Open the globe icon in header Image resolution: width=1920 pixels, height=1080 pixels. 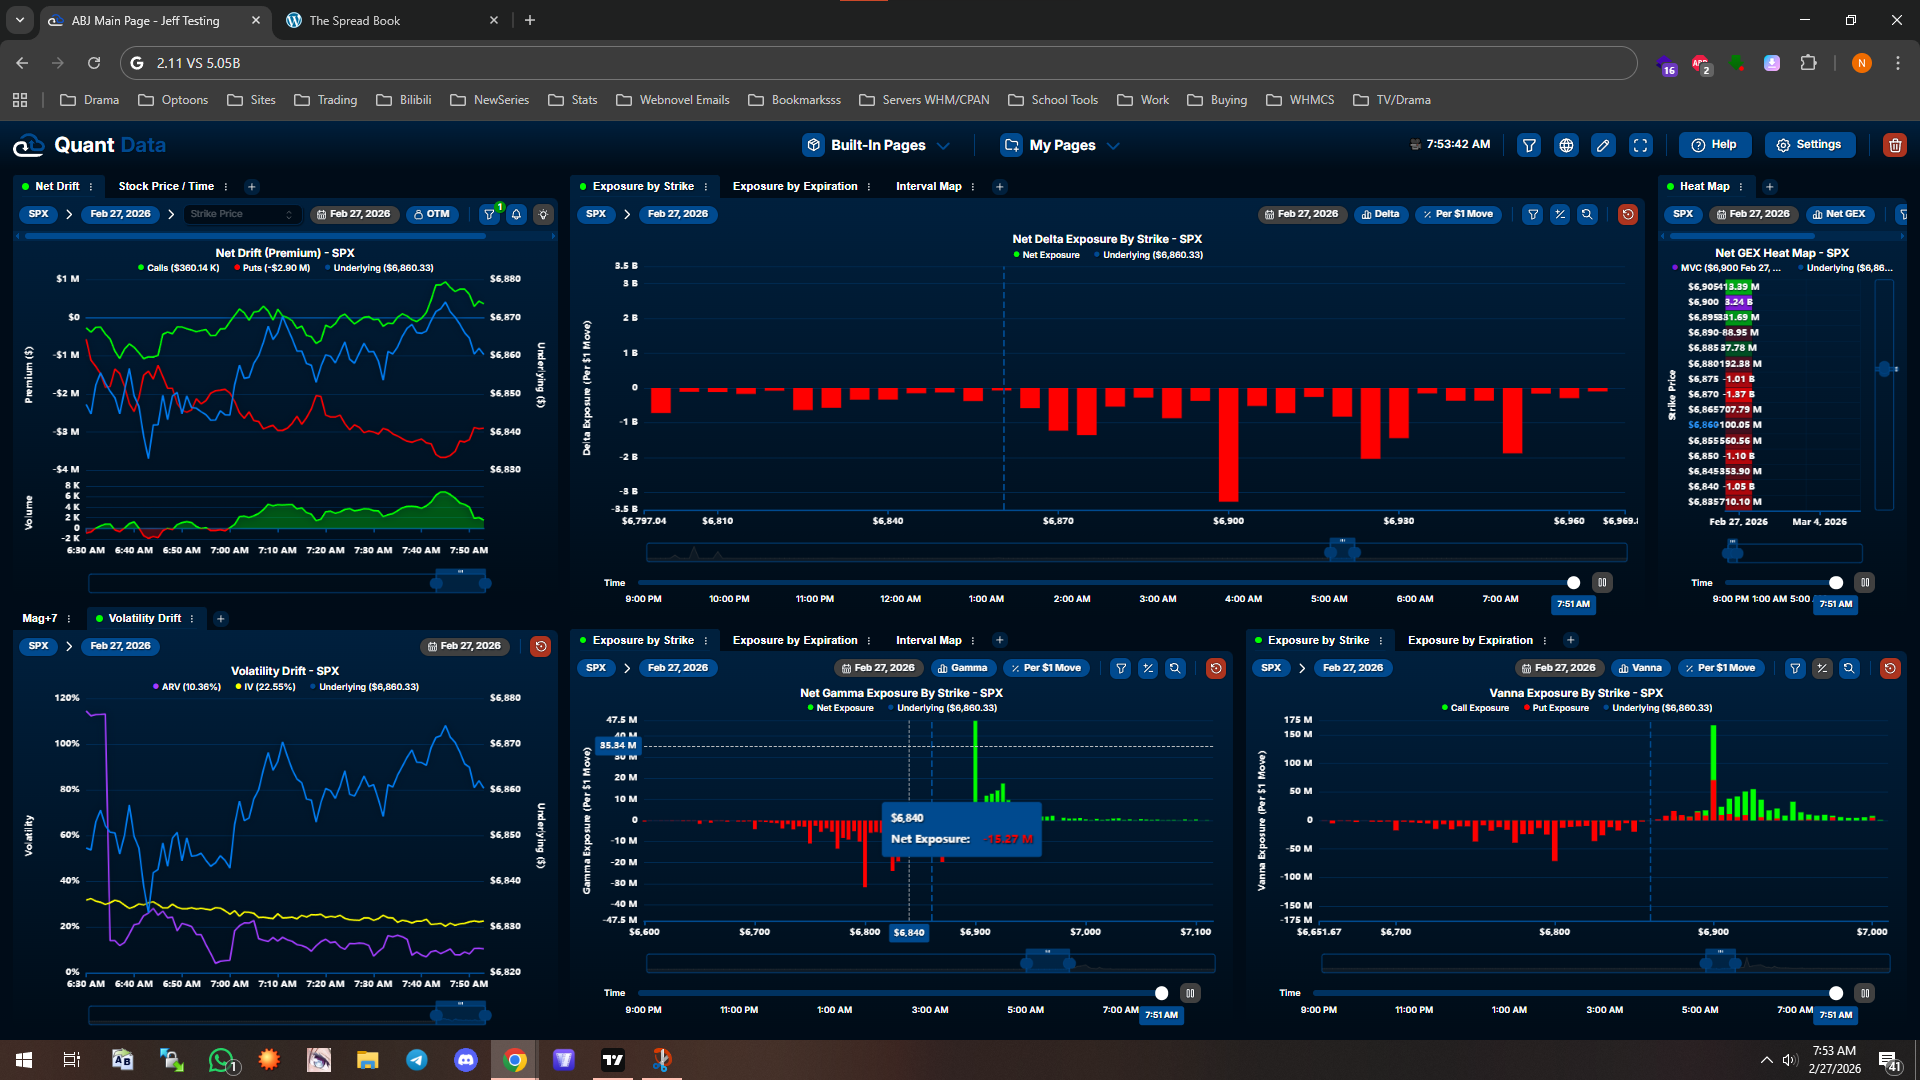pyautogui.click(x=1566, y=145)
